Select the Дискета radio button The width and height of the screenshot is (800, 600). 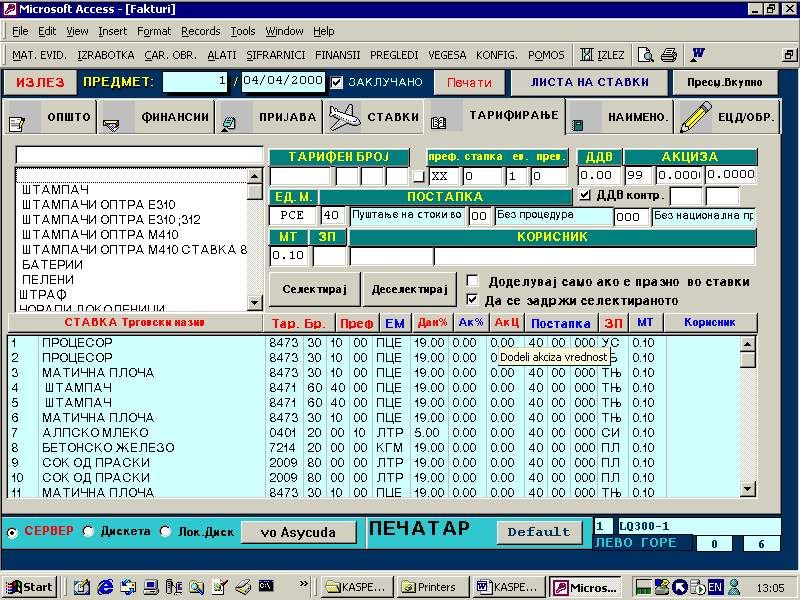[88, 532]
